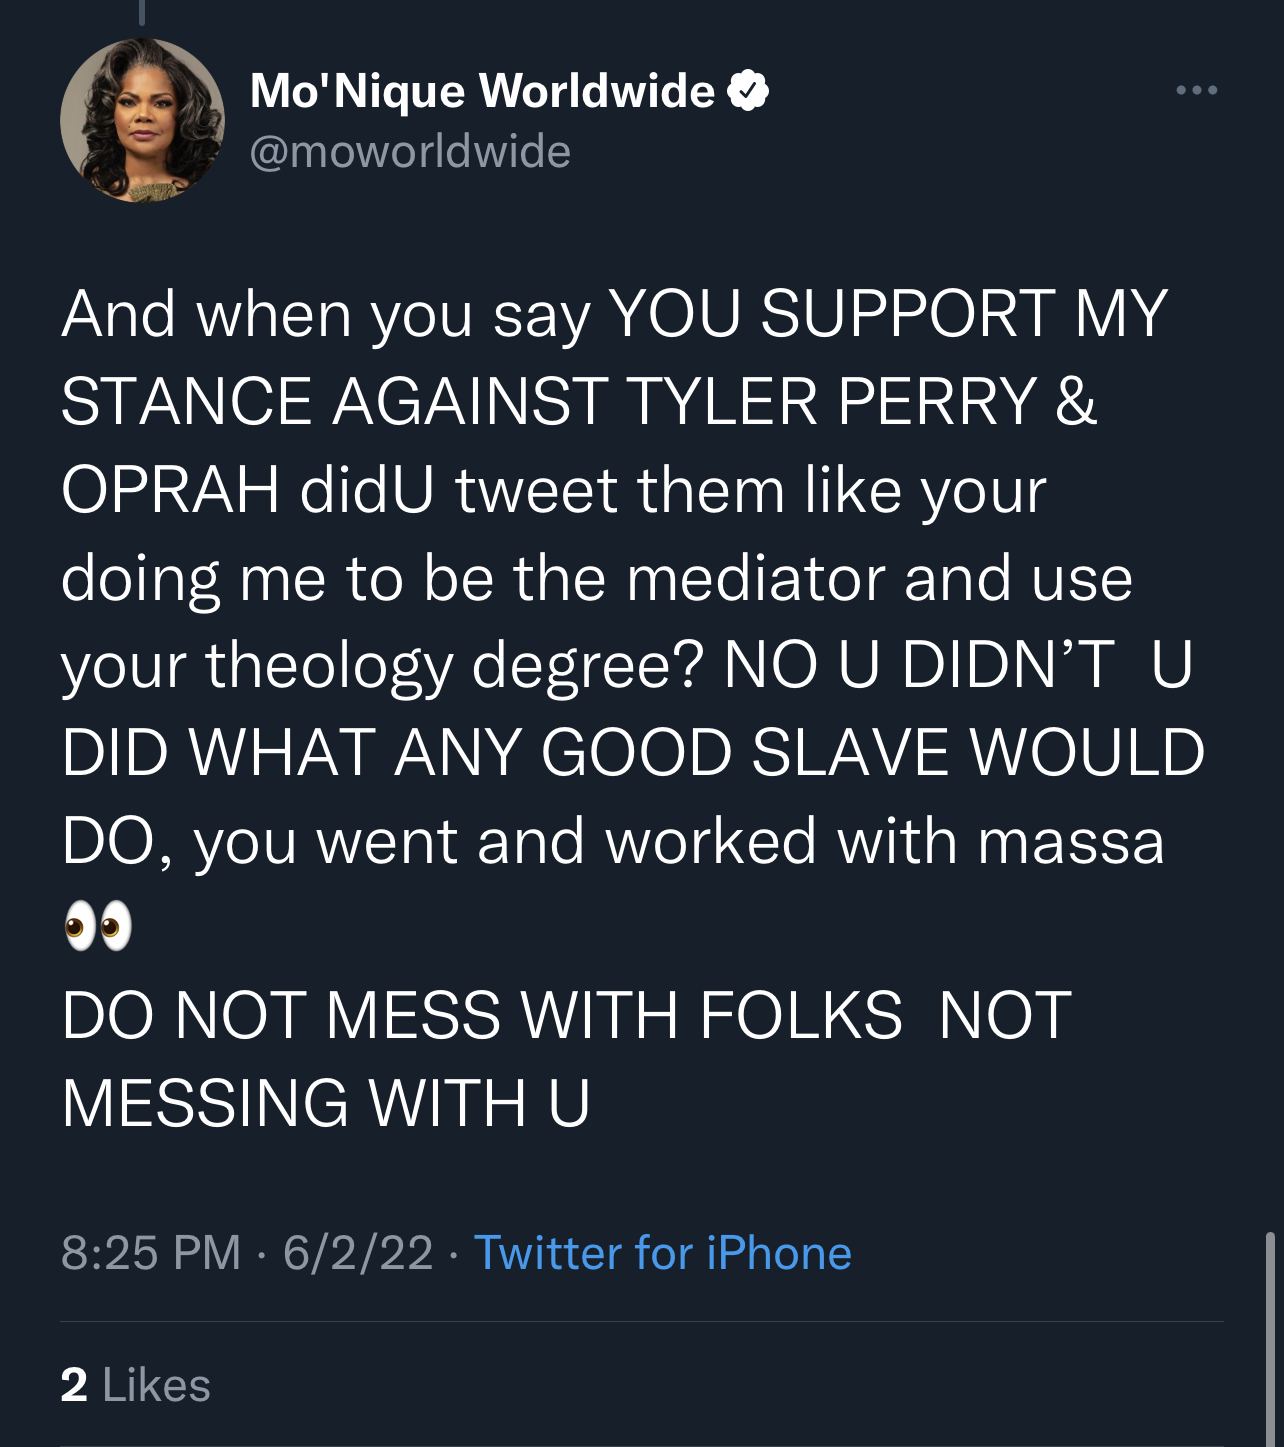Tap the 8:25 PM timestamp
The width and height of the screenshot is (1284, 1447).
click(x=151, y=1253)
